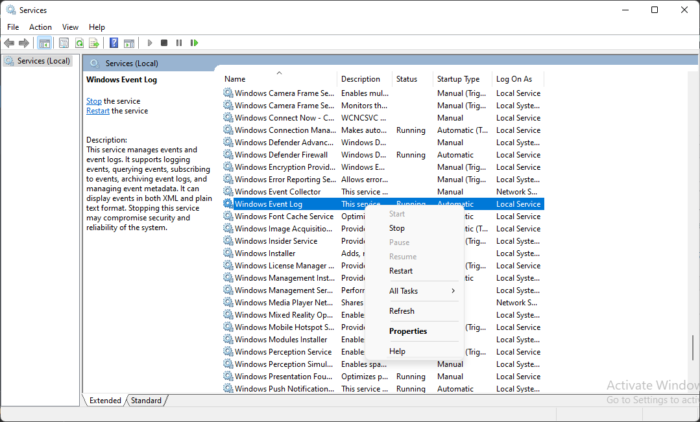Image resolution: width=700 pixels, height=422 pixels.
Task: Click the toolbar Refresh icon
Action: [79, 43]
